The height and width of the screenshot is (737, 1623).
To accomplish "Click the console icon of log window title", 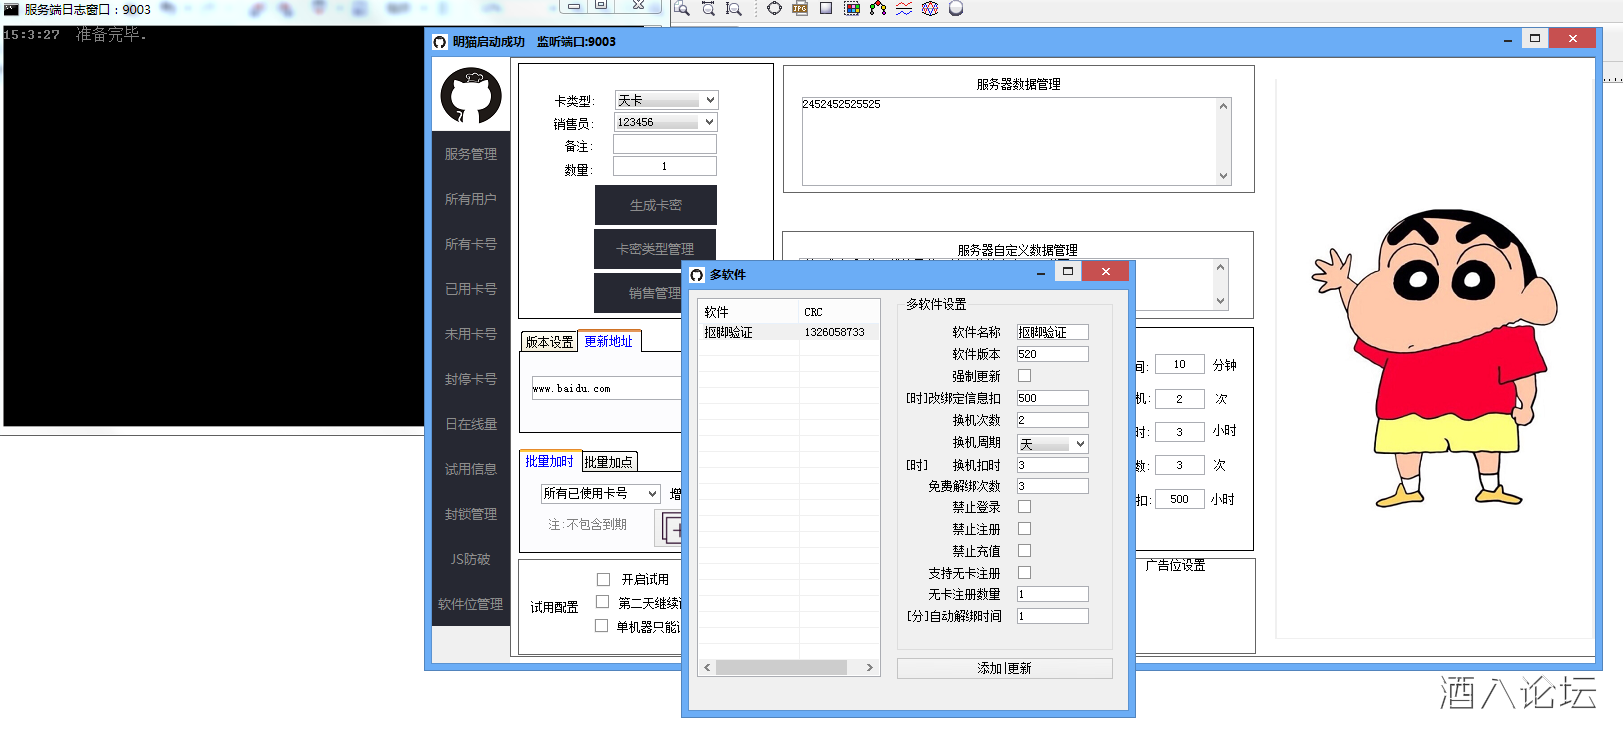I will (12, 9).
